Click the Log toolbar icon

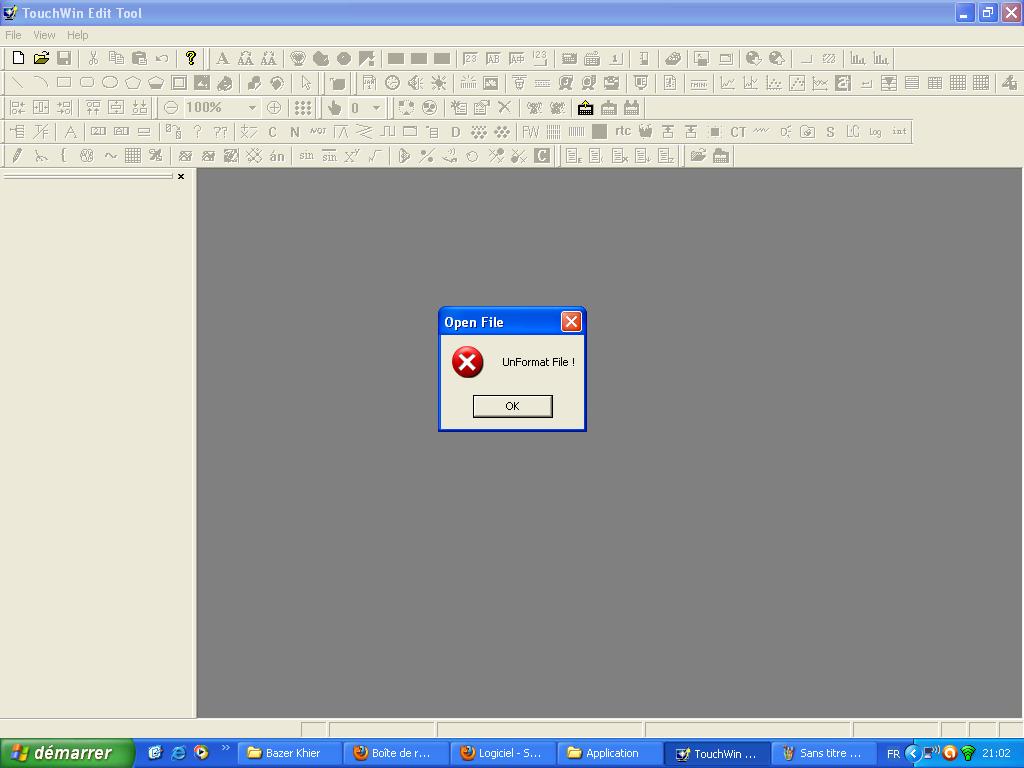coord(875,132)
